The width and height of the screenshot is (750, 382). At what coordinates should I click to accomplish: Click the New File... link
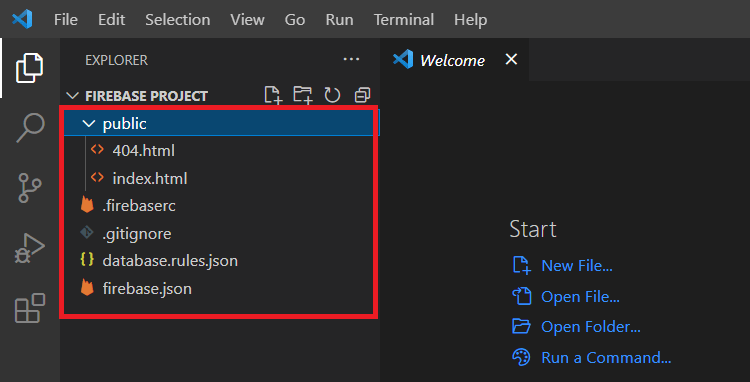577,265
